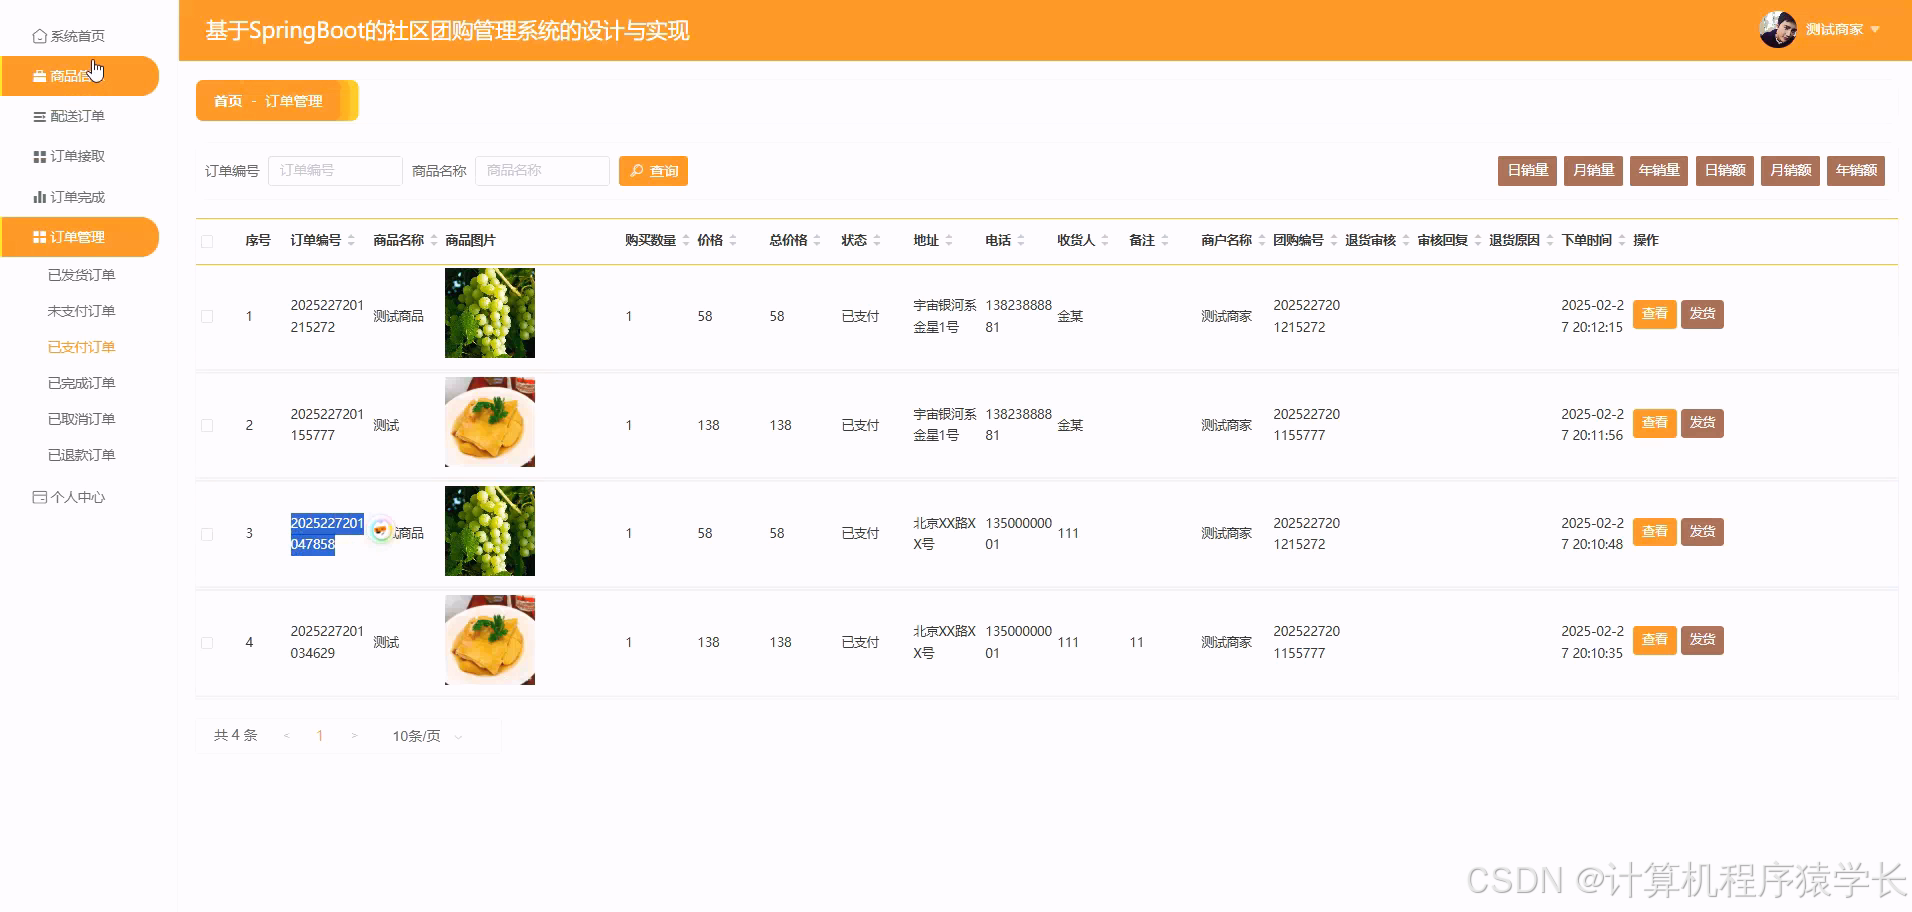Click the 查询 search button

click(x=653, y=171)
